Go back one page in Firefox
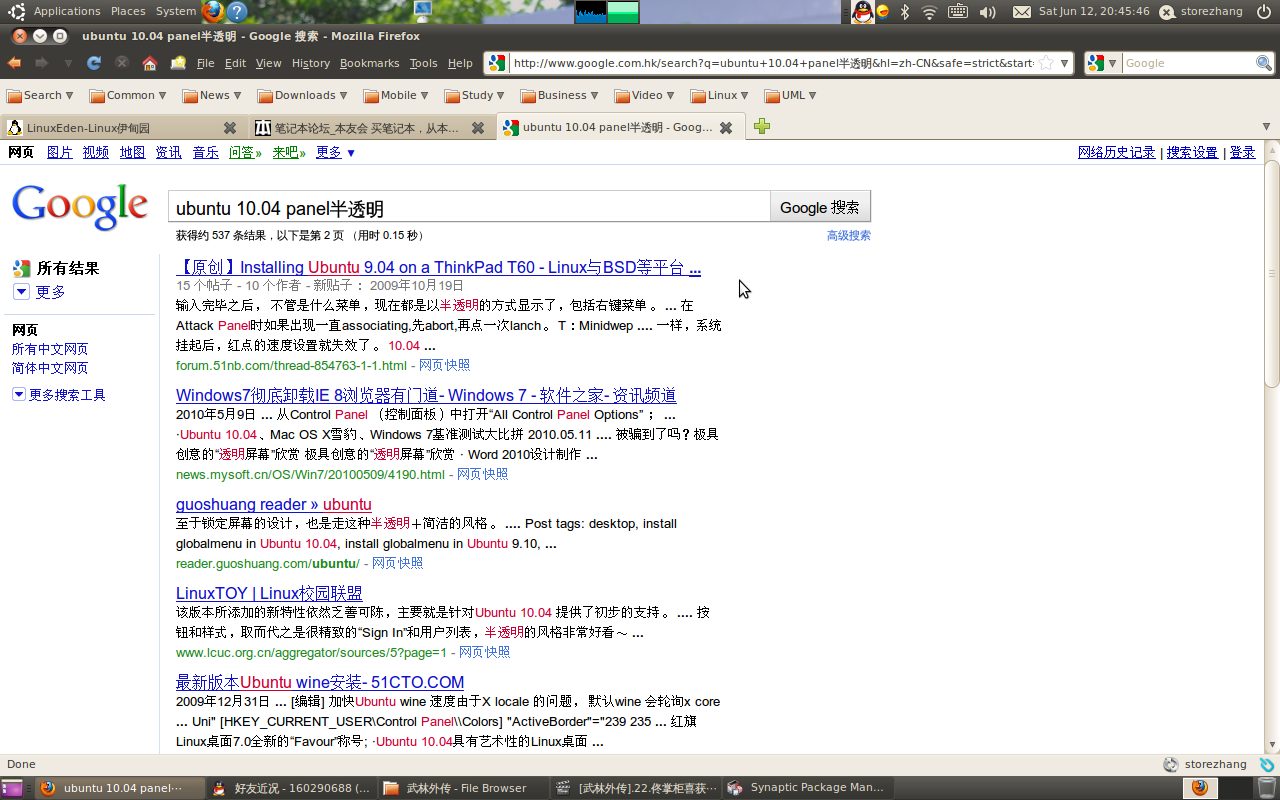Viewport: 1280px width, 800px height. coord(14,63)
